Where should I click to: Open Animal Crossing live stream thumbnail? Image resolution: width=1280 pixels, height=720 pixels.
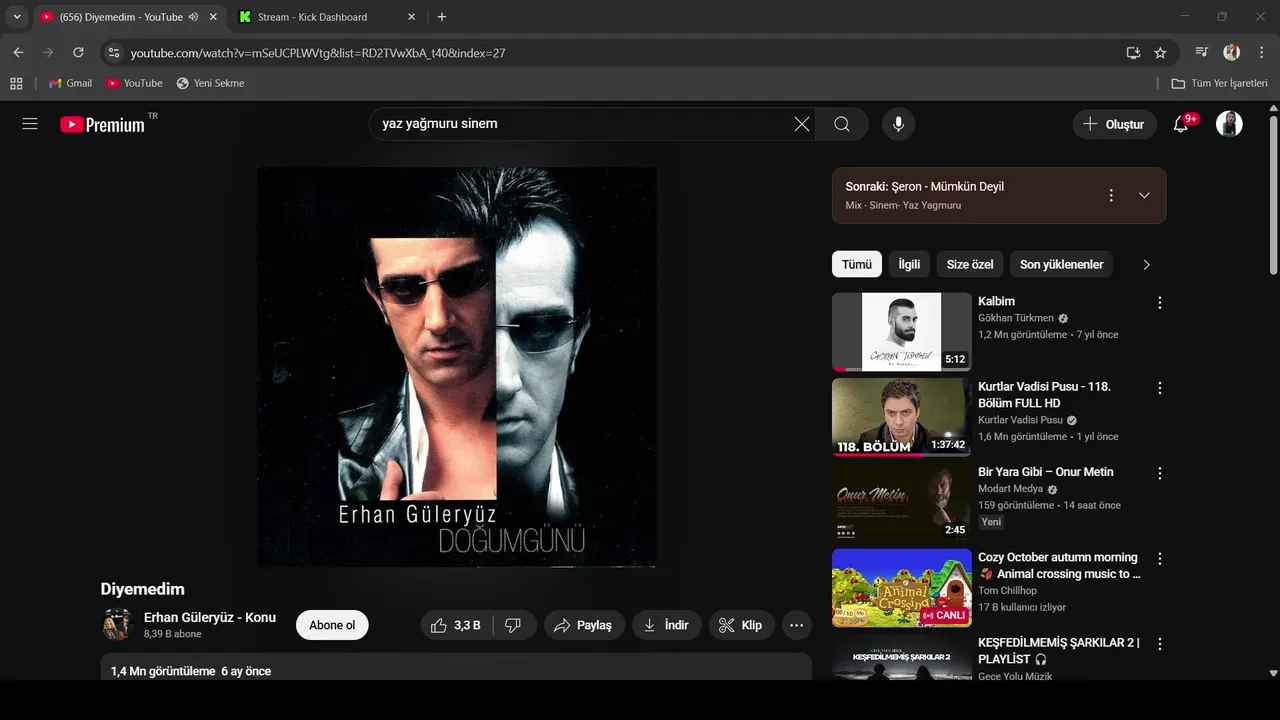tap(902, 588)
